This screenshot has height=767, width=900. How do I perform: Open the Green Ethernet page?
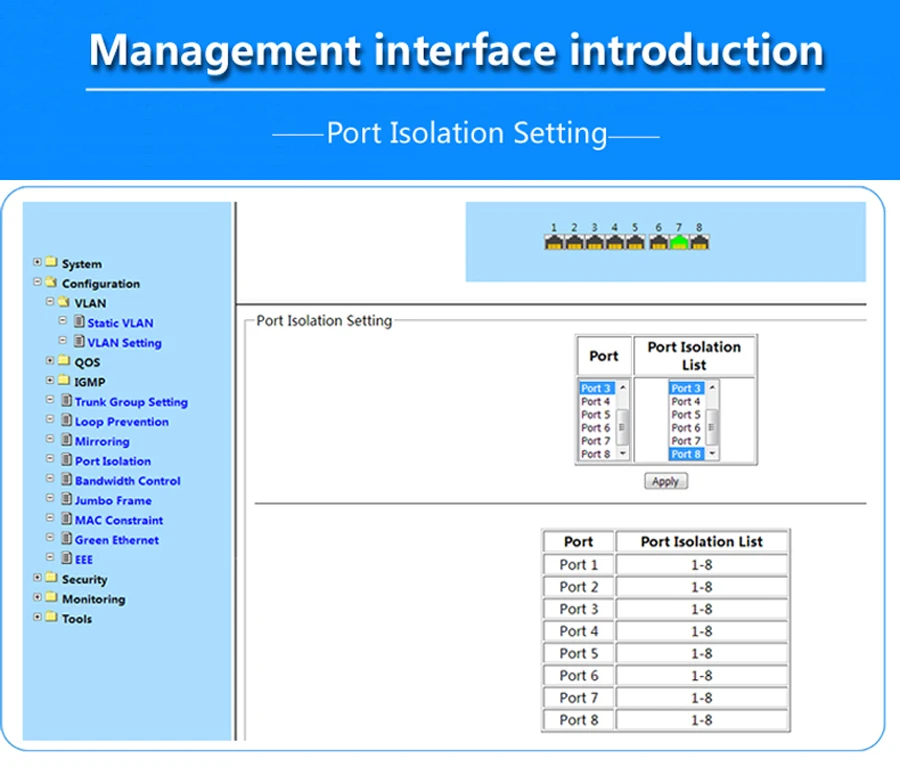117,540
